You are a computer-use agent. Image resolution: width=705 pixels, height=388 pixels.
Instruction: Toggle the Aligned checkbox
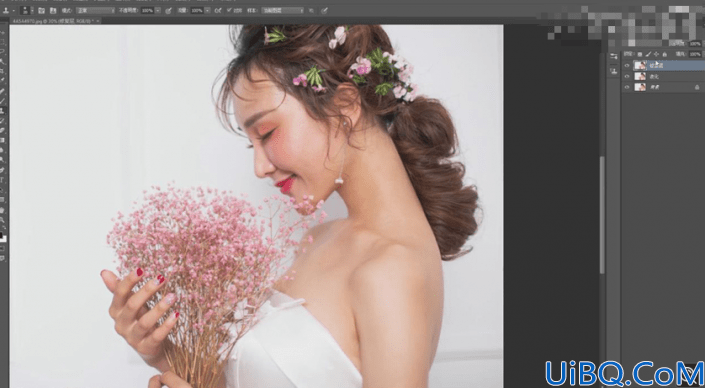tap(229, 10)
